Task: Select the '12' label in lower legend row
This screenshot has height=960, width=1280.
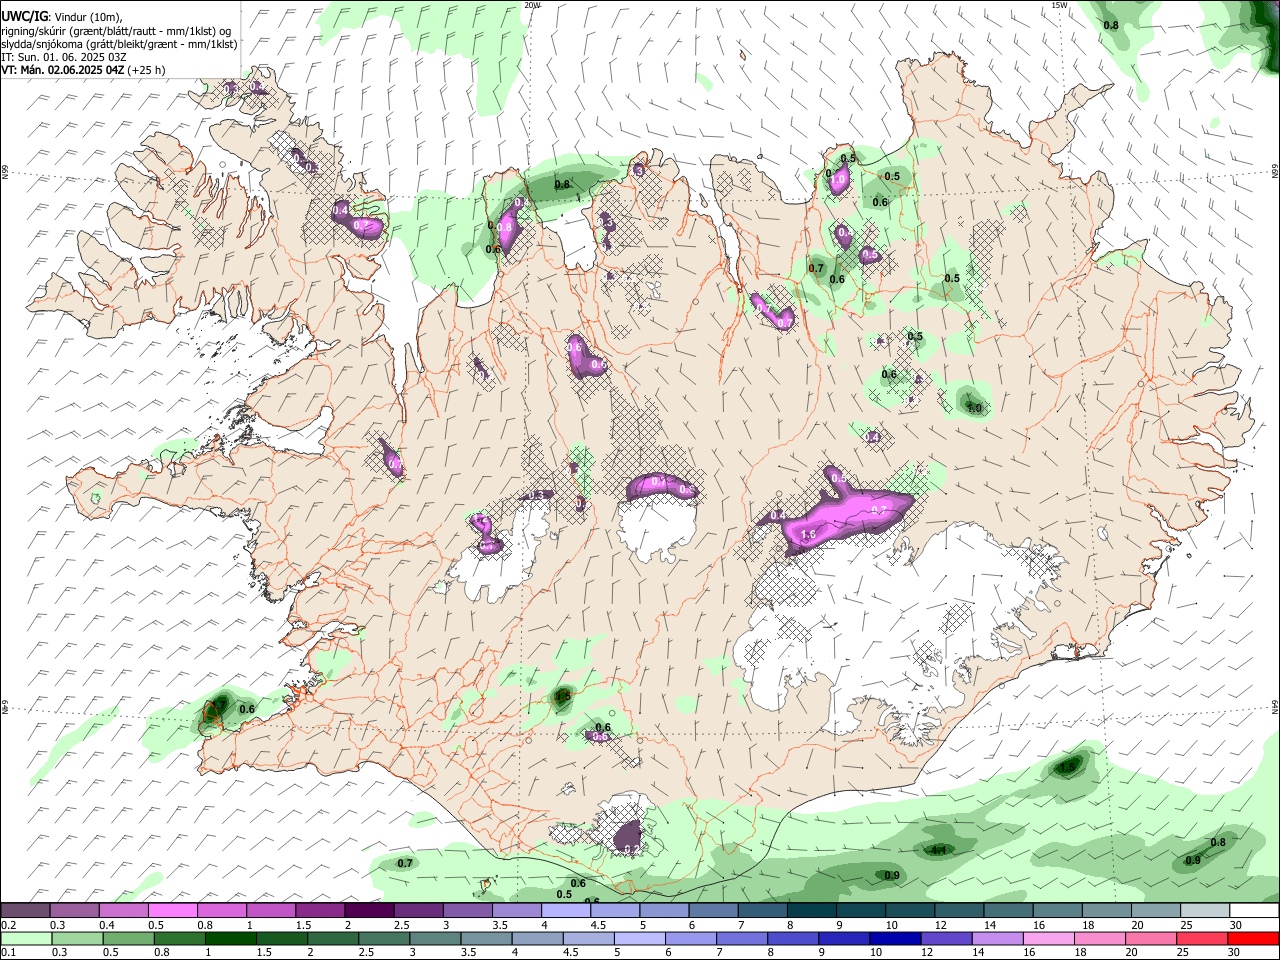Action: click(926, 953)
